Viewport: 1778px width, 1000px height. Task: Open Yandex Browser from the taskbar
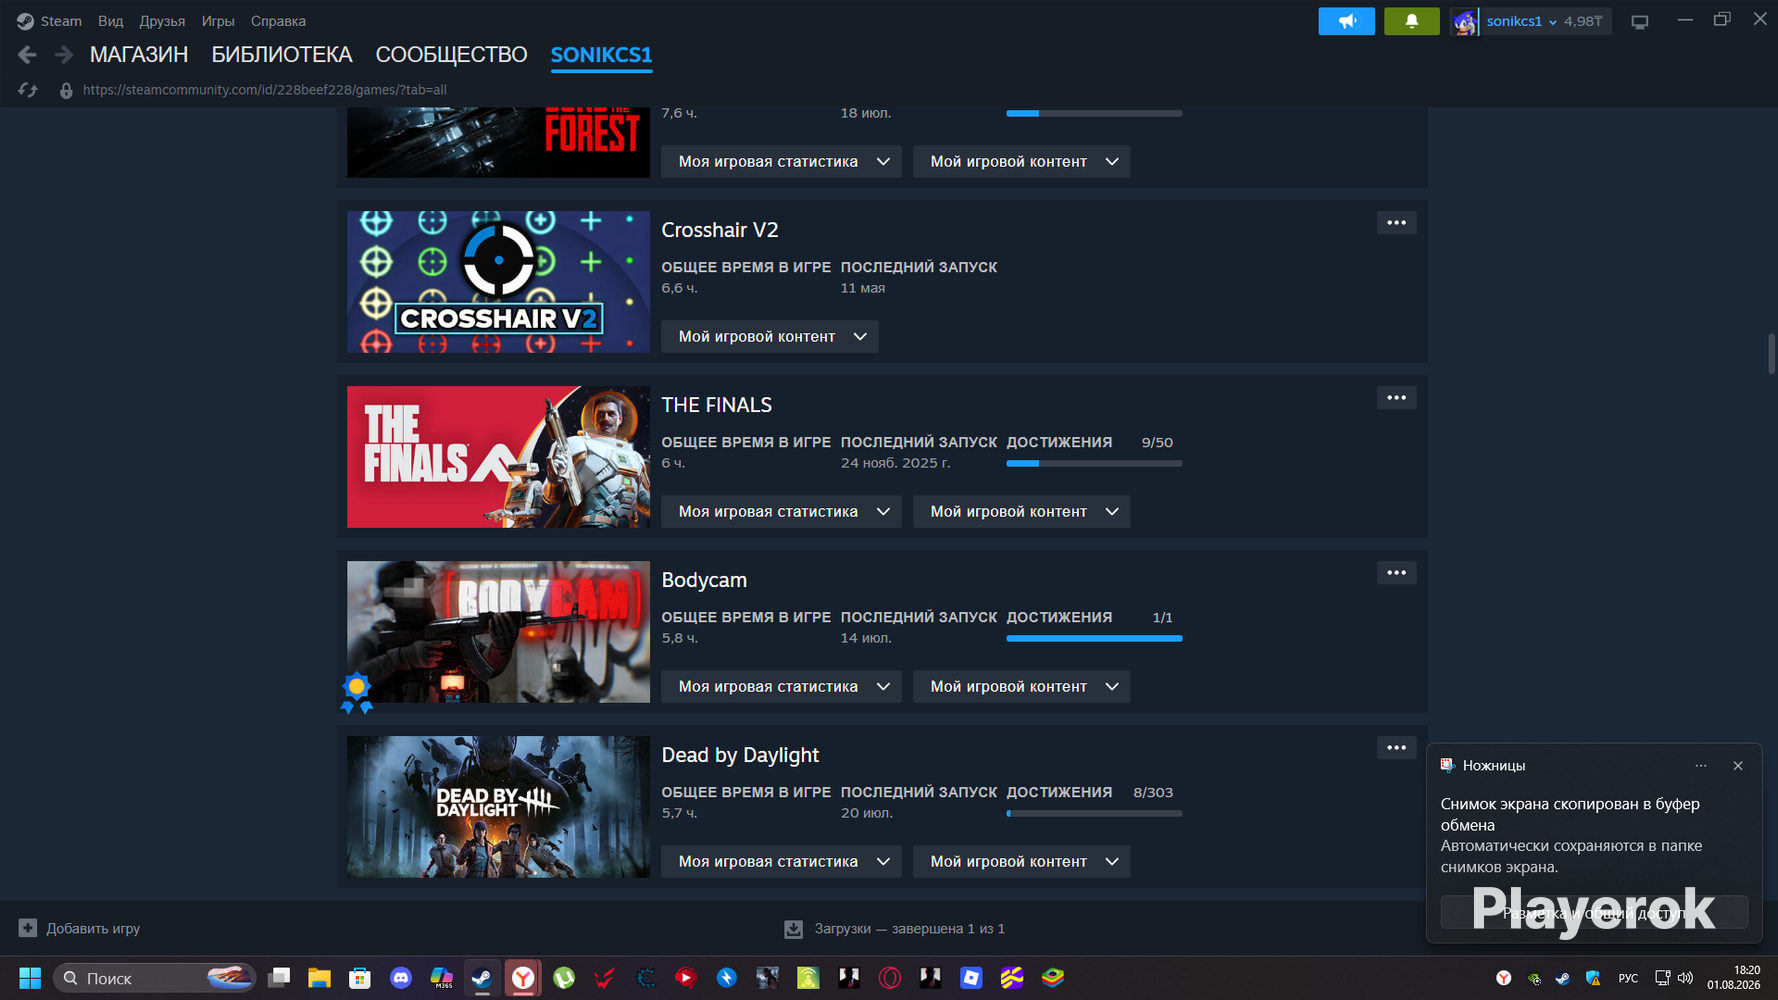point(523,978)
